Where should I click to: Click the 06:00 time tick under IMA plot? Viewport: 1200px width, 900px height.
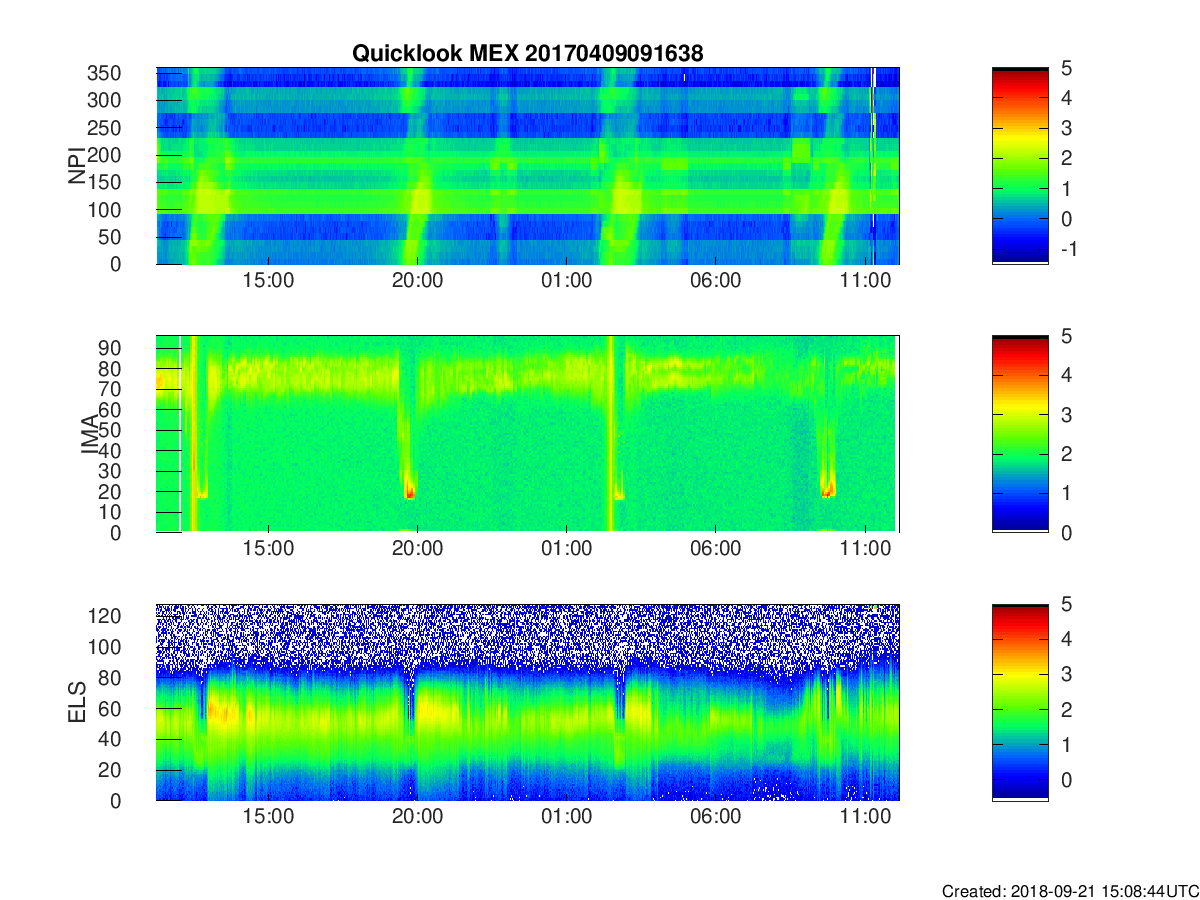point(716,549)
